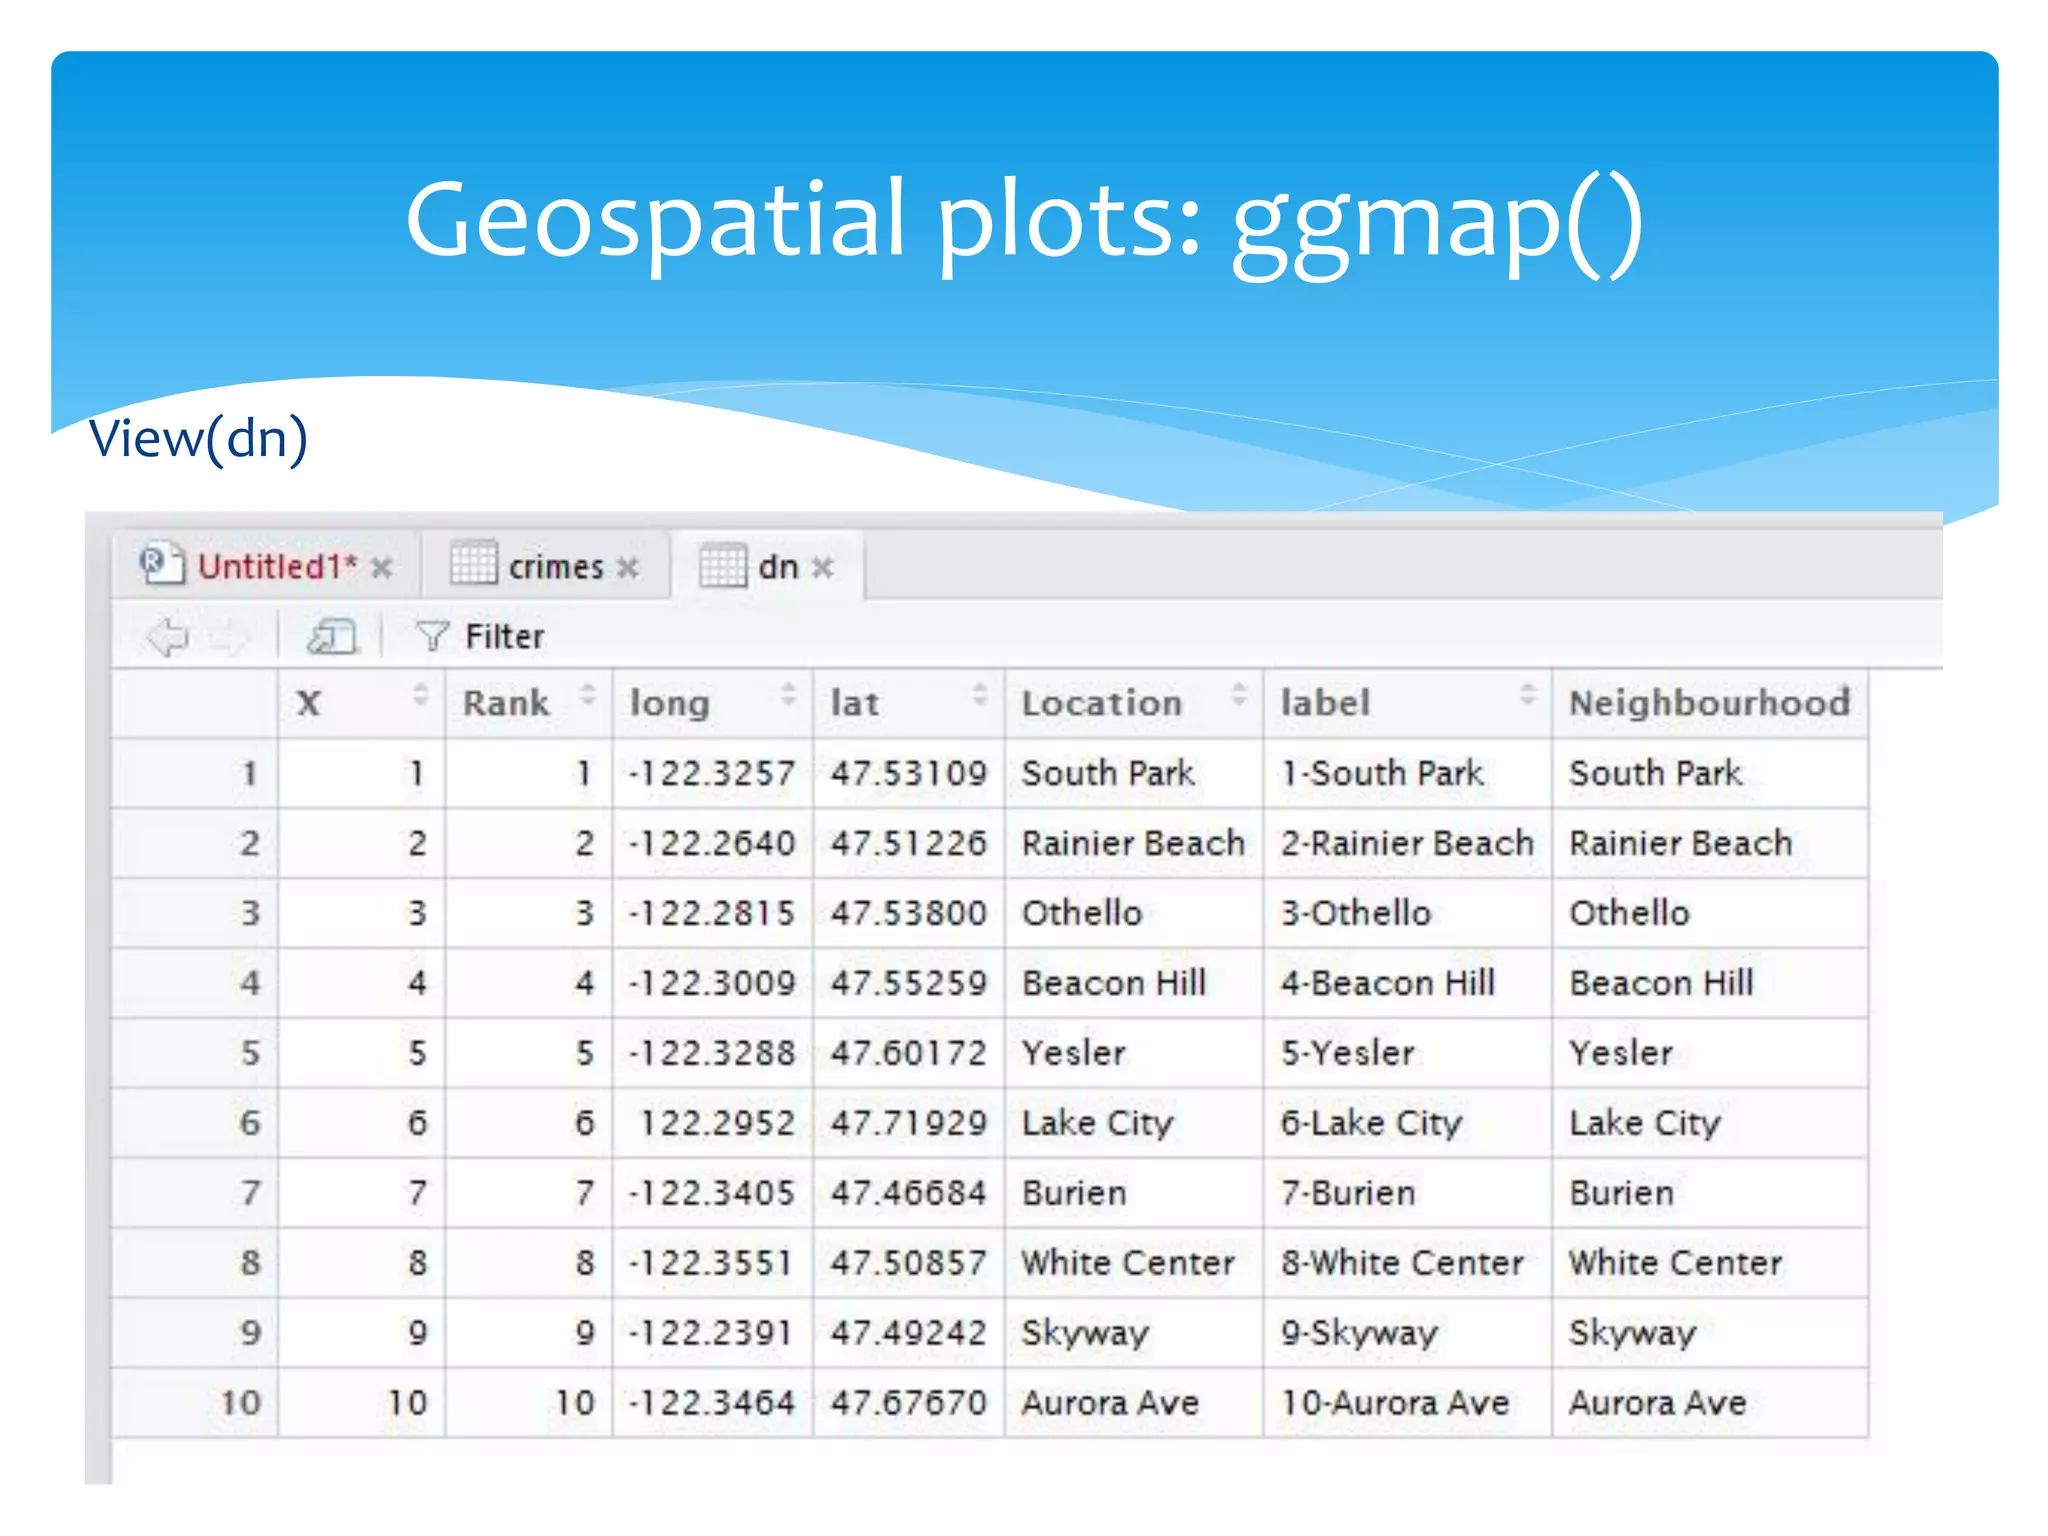Sort by the long column arrows
This screenshot has height=1536, width=2048.
click(789, 694)
